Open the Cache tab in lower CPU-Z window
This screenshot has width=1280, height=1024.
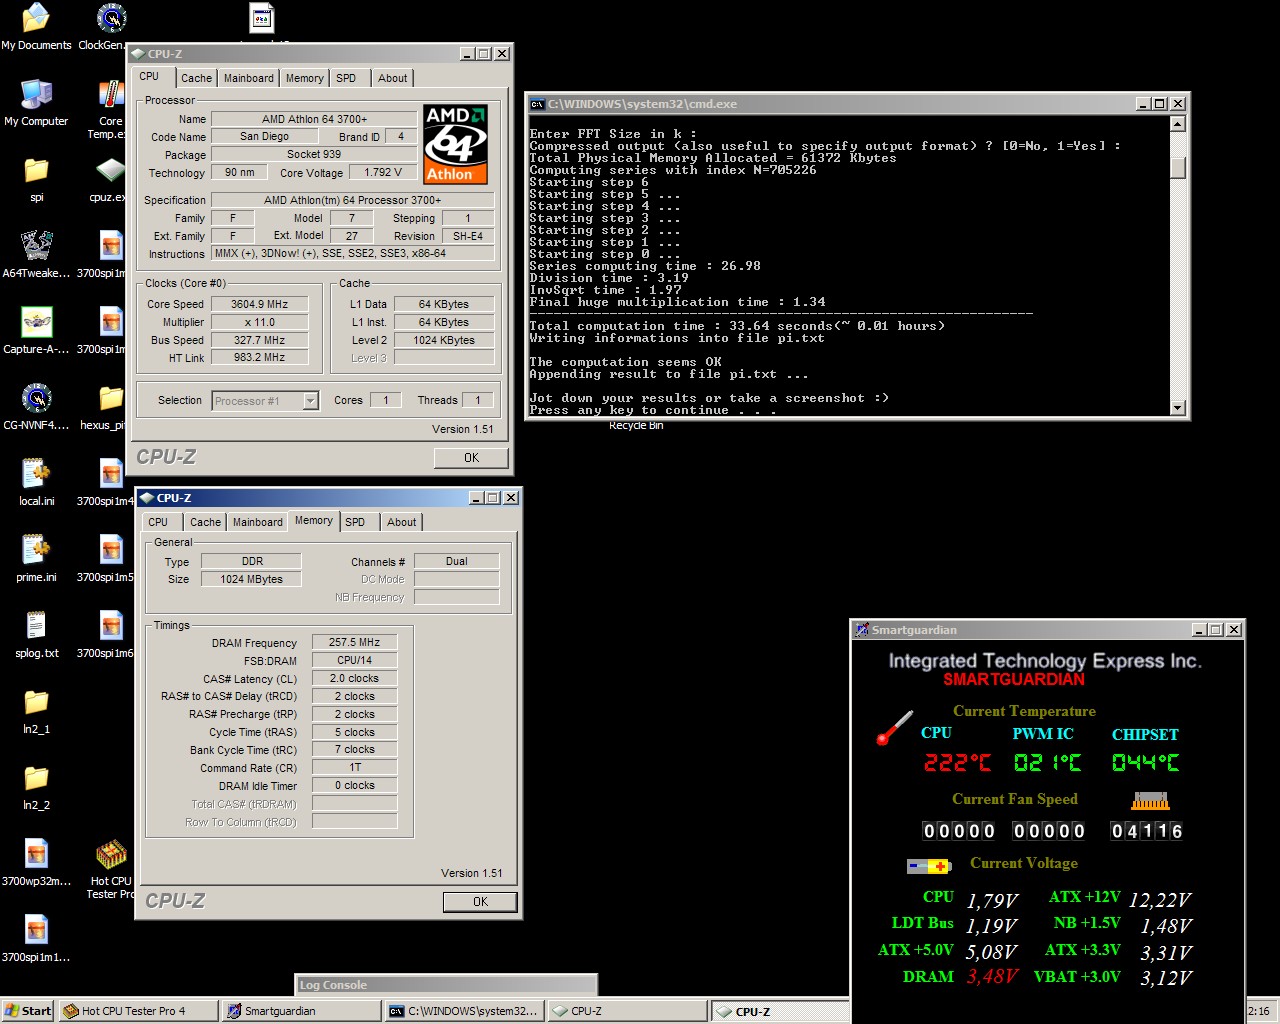tap(205, 522)
